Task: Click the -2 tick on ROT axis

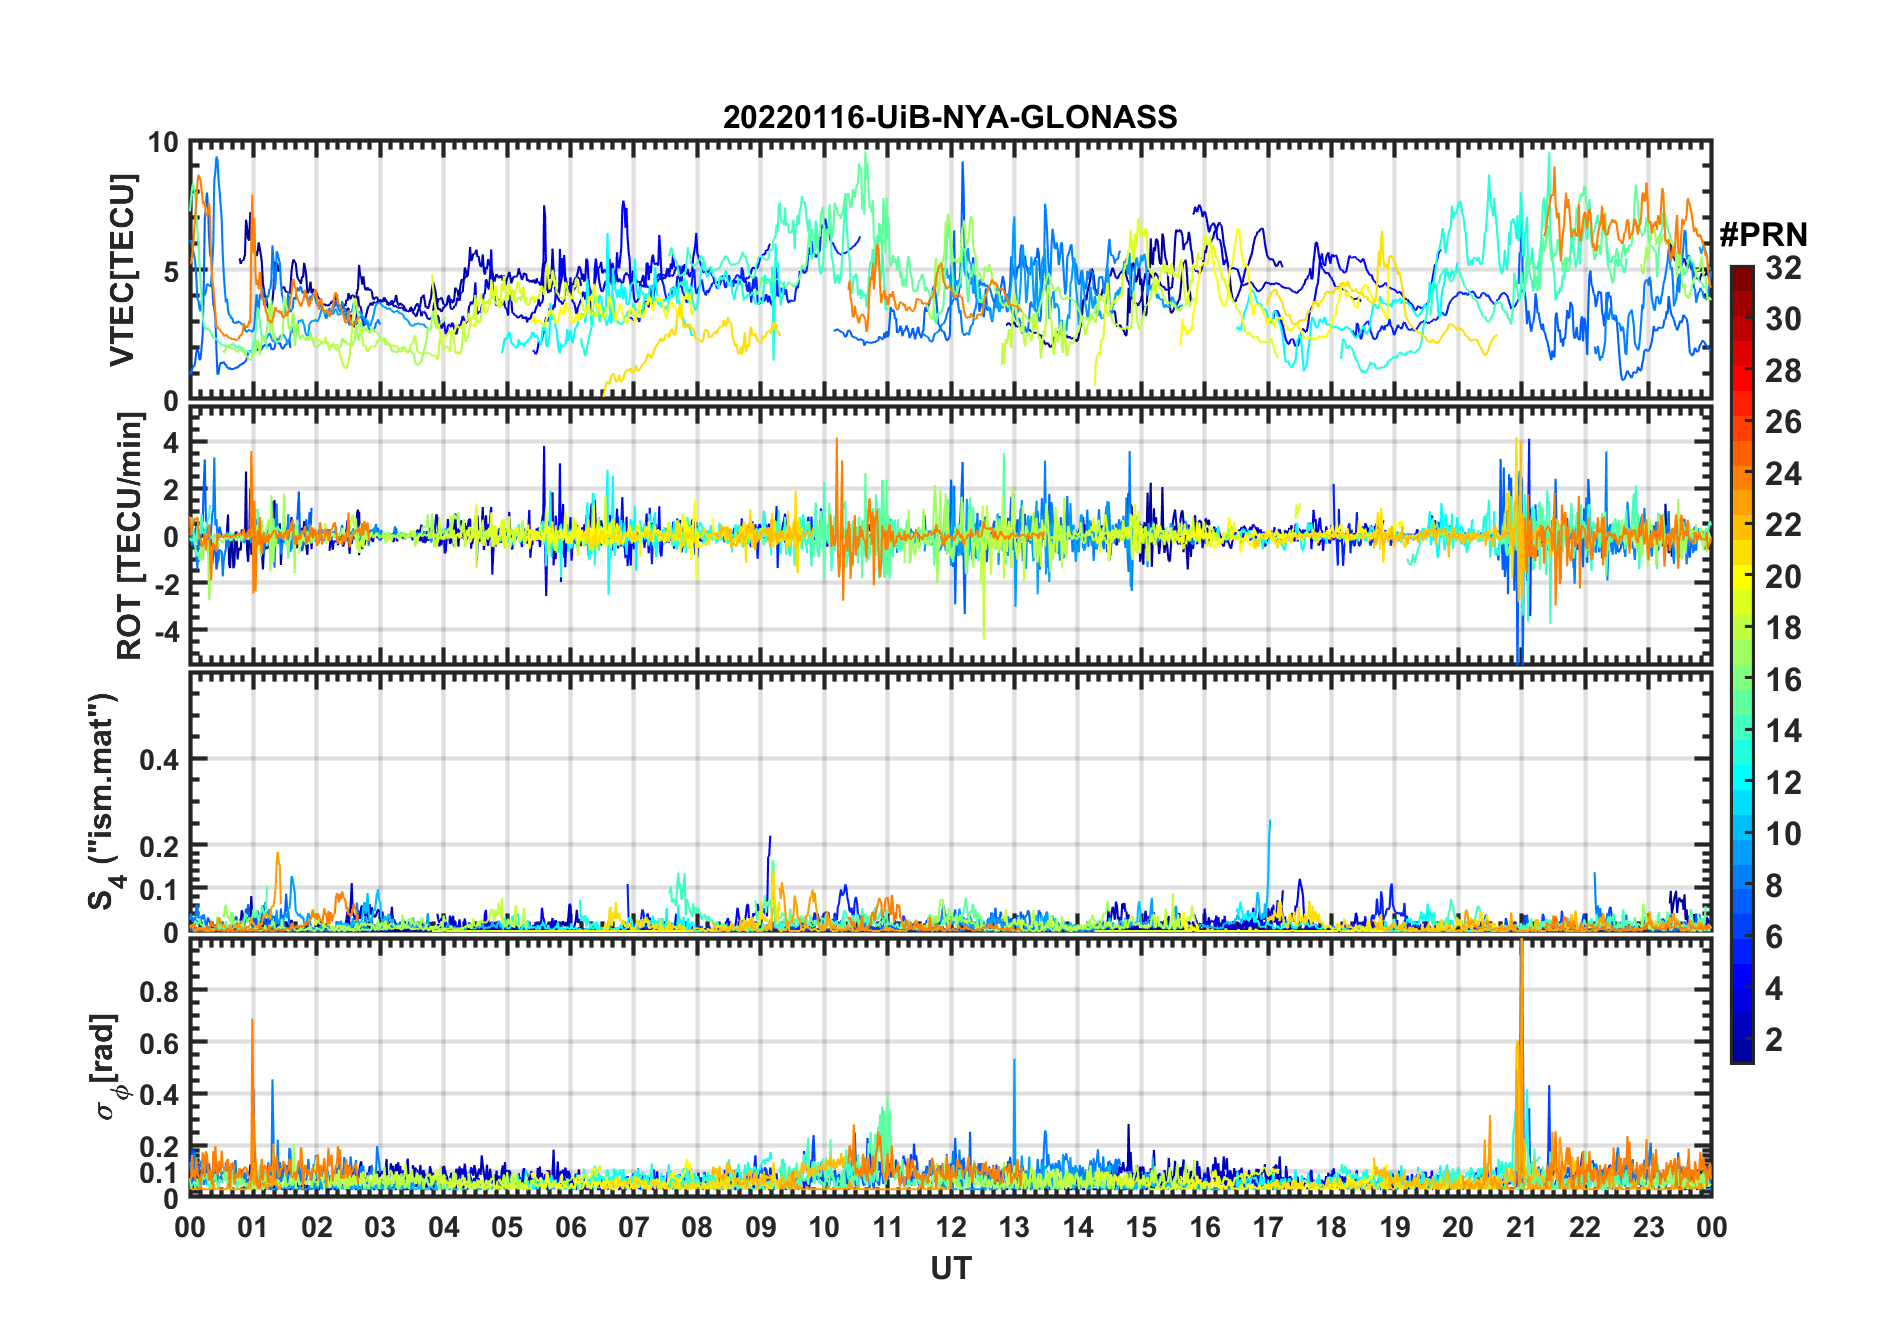Action: [x=166, y=585]
